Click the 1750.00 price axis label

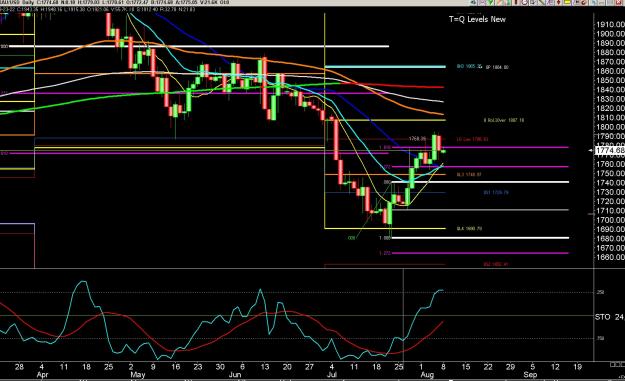[610, 173]
